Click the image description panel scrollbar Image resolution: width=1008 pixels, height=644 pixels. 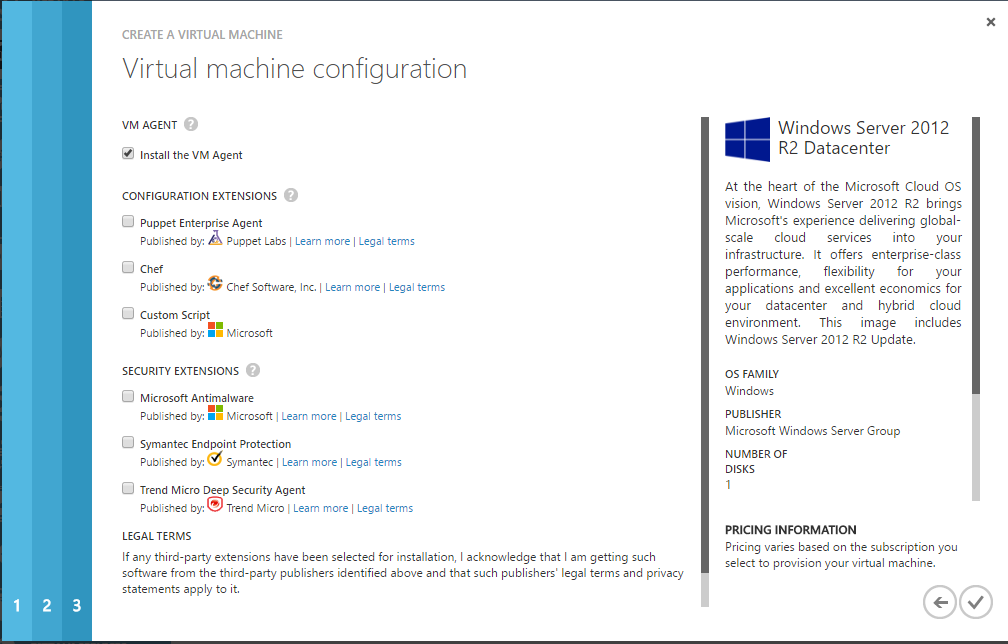(976, 309)
